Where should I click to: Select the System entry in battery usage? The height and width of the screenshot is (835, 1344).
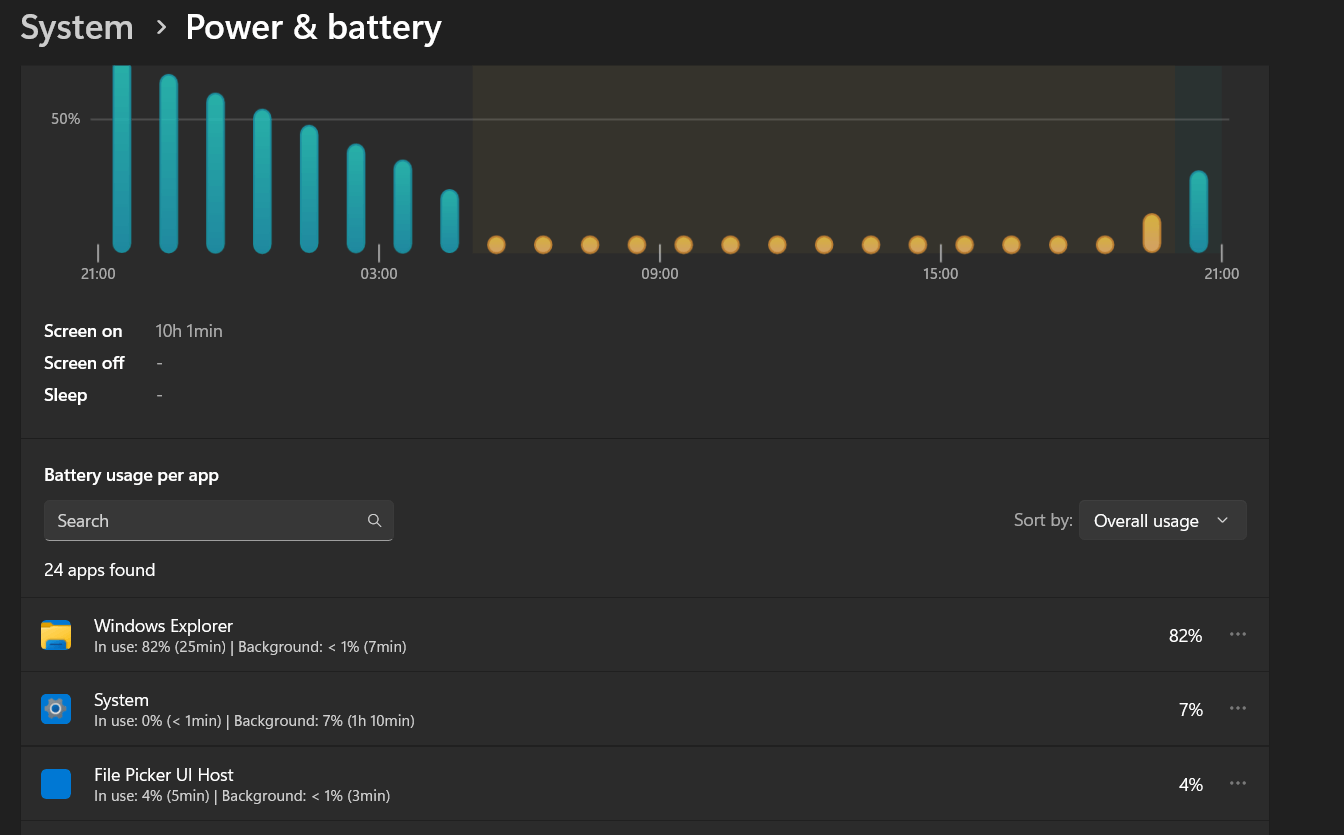tap(400, 709)
